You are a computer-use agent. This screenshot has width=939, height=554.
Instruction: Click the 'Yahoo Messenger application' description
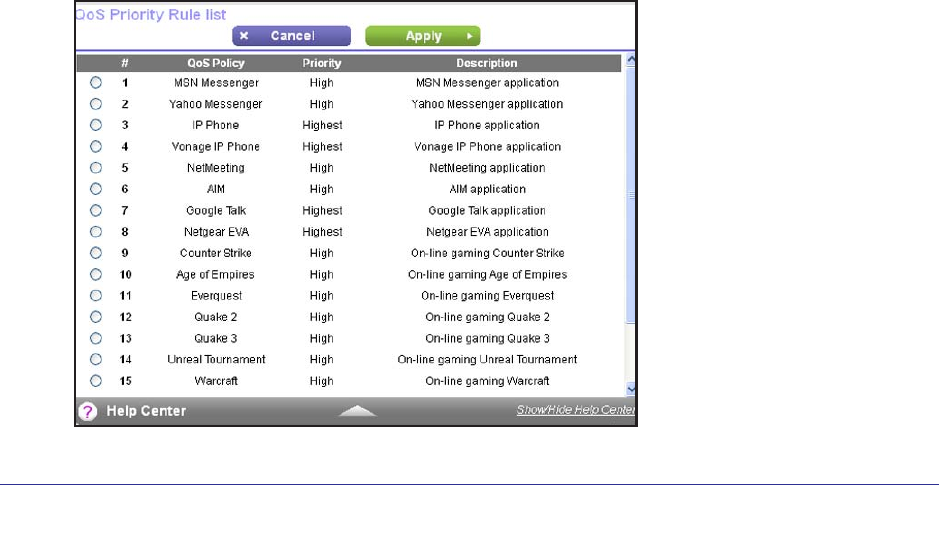coord(487,104)
